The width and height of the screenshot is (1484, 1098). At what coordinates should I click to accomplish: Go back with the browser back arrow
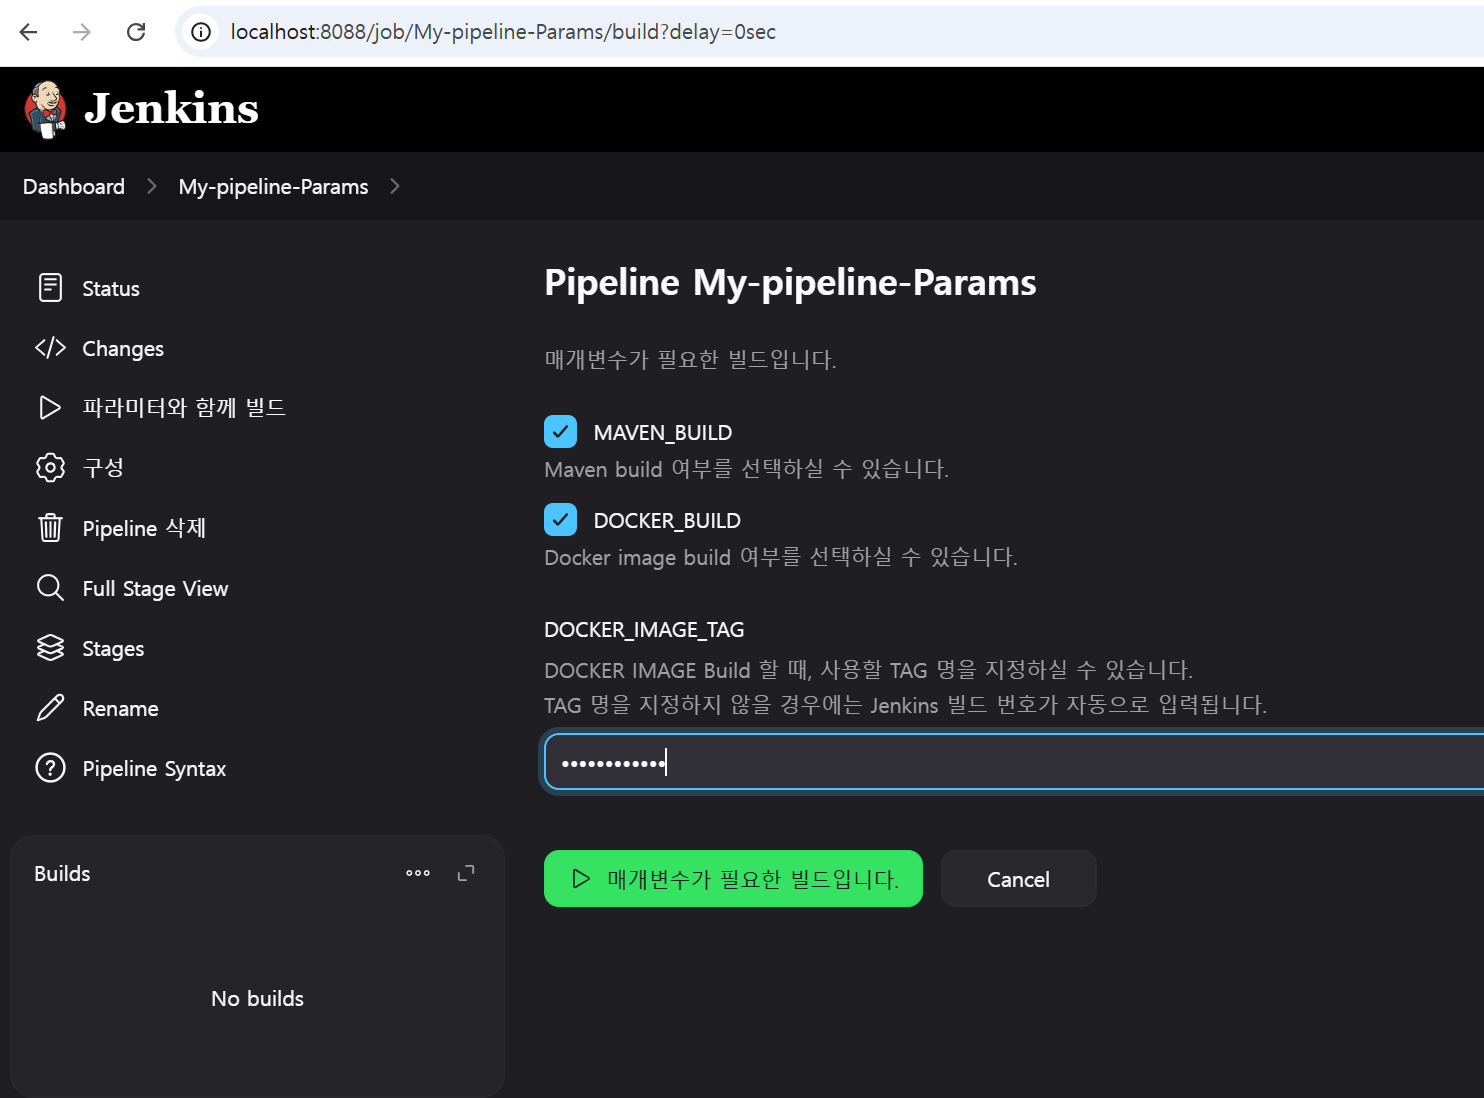(28, 32)
